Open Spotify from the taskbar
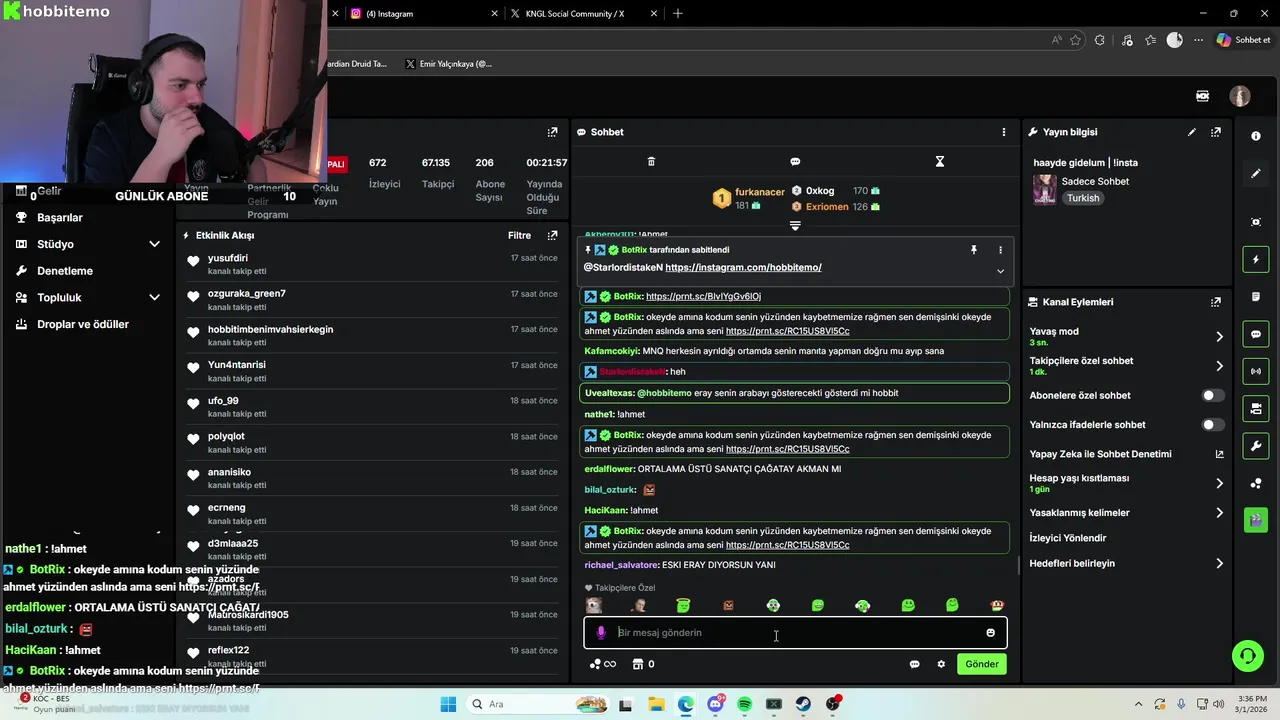This screenshot has height=720, width=1280. pyautogui.click(x=744, y=704)
